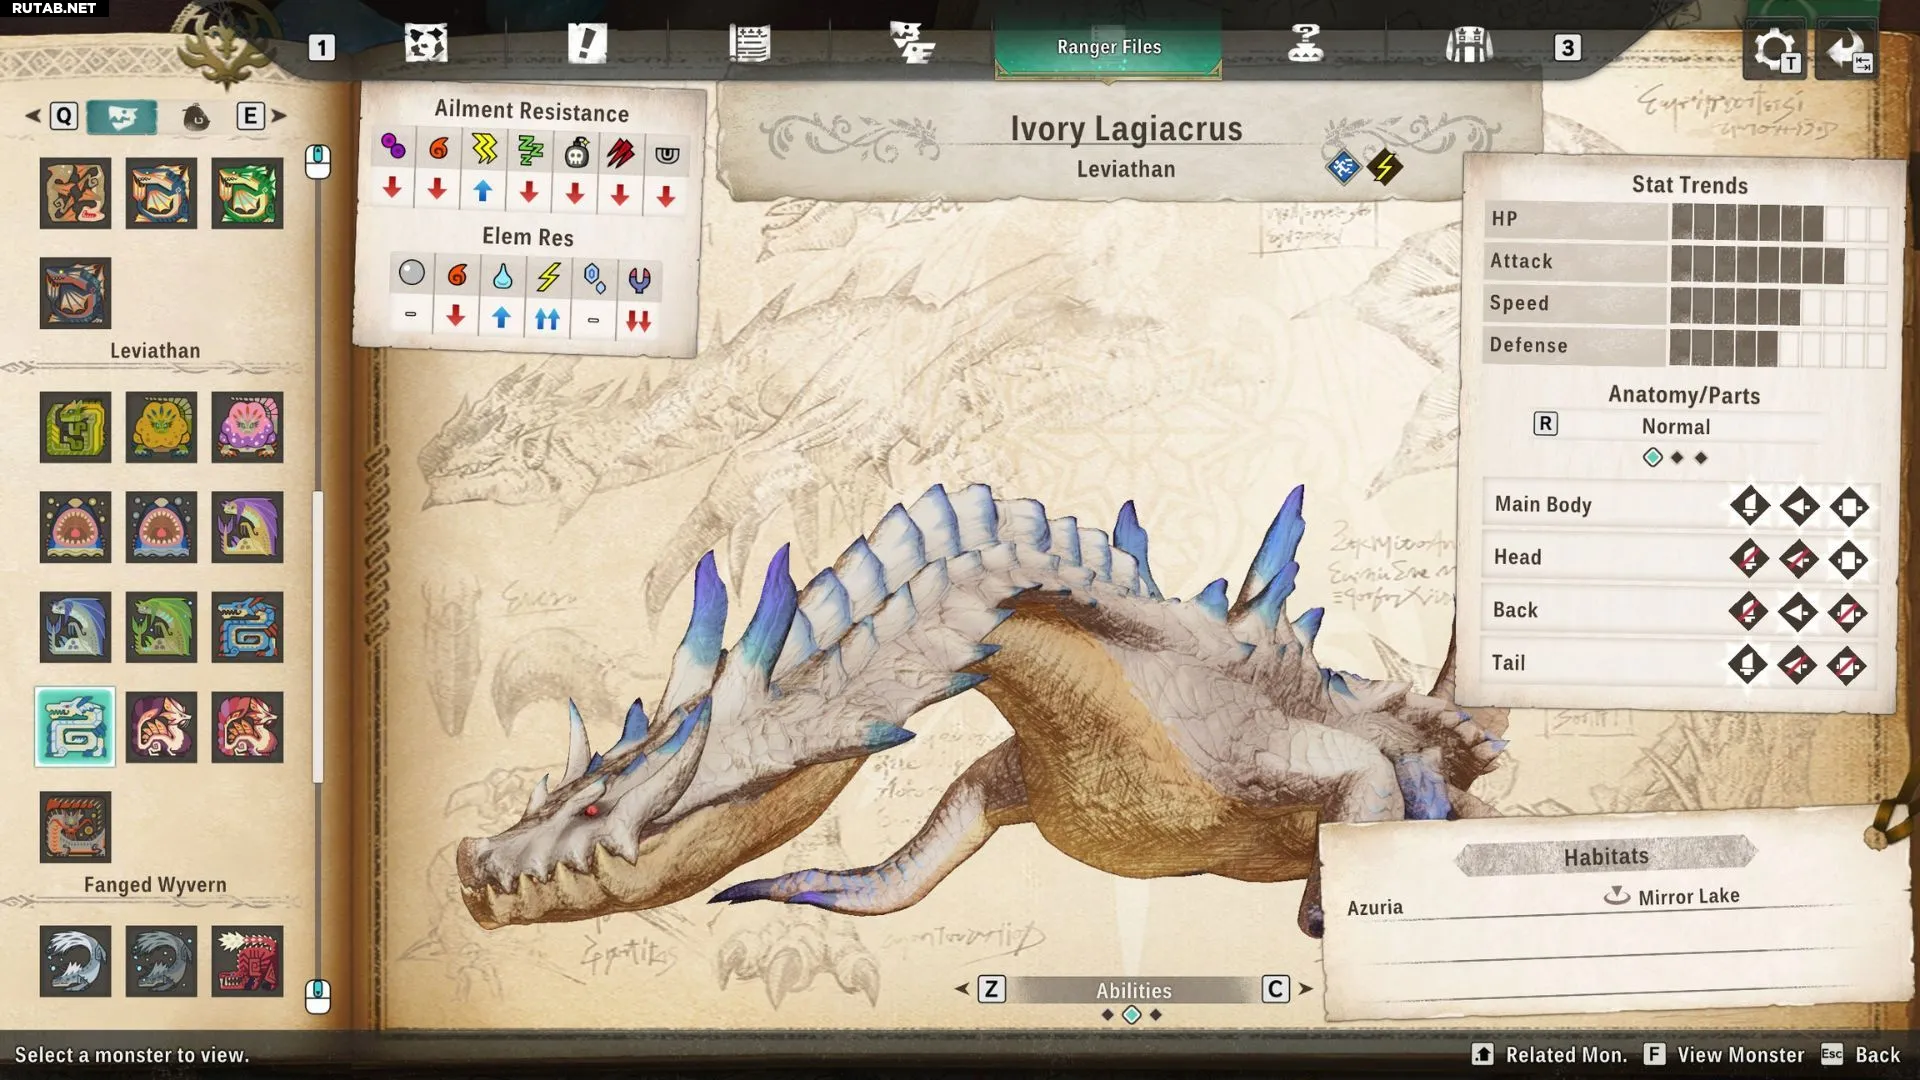Open the exclamation mark menu icon
Image resolution: width=1920 pixels, height=1080 pixels.
587,44
